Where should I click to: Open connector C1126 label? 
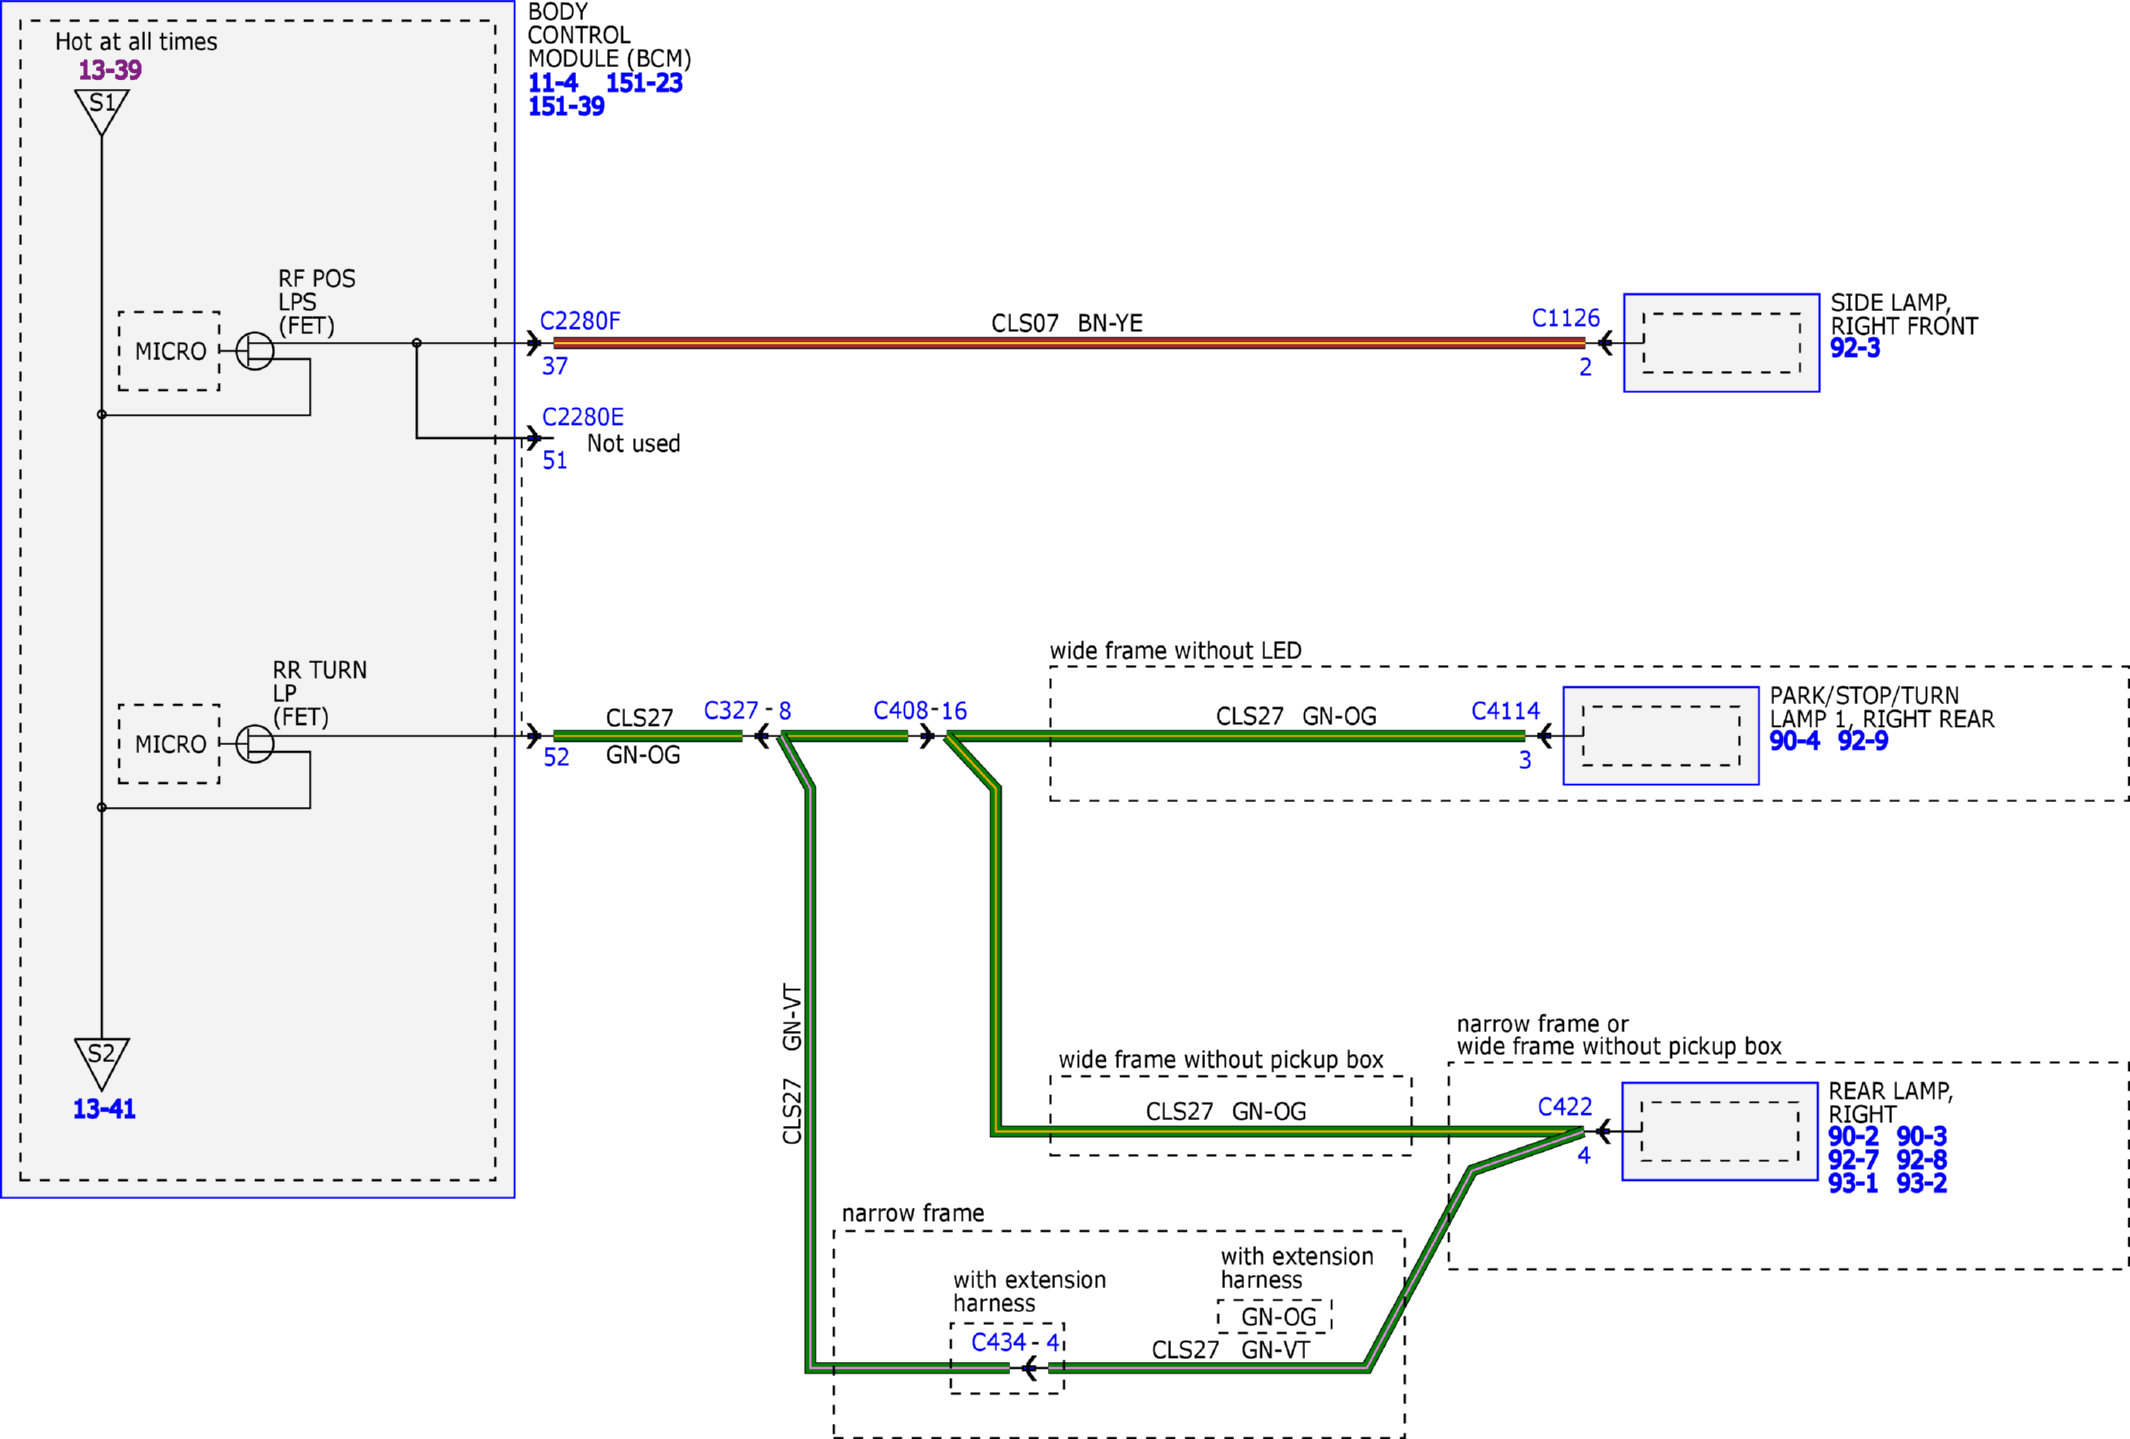pos(1566,318)
